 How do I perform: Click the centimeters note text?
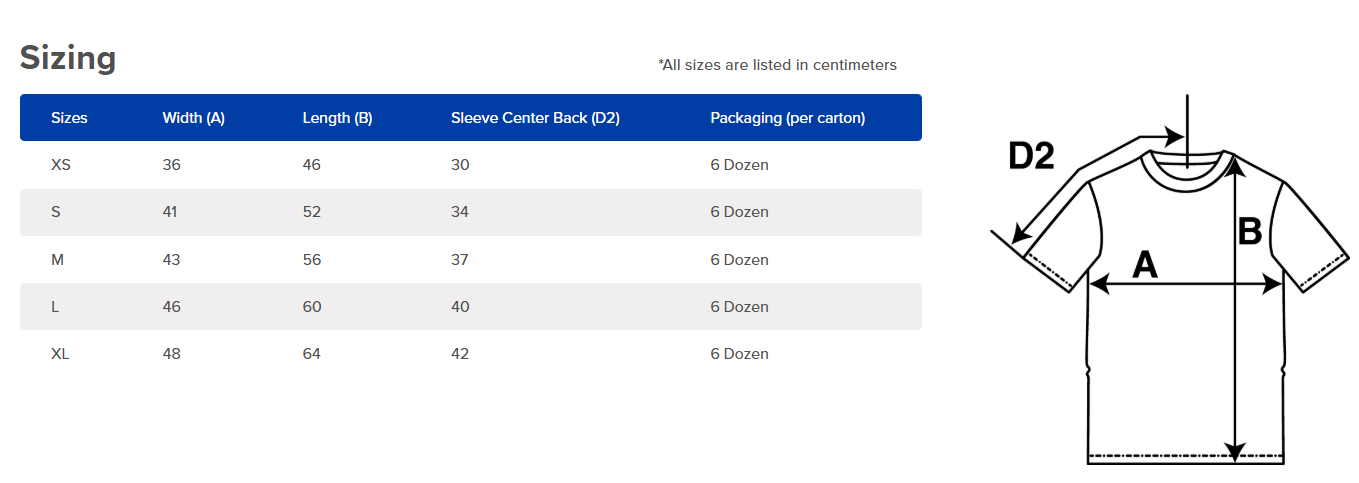[x=777, y=65]
